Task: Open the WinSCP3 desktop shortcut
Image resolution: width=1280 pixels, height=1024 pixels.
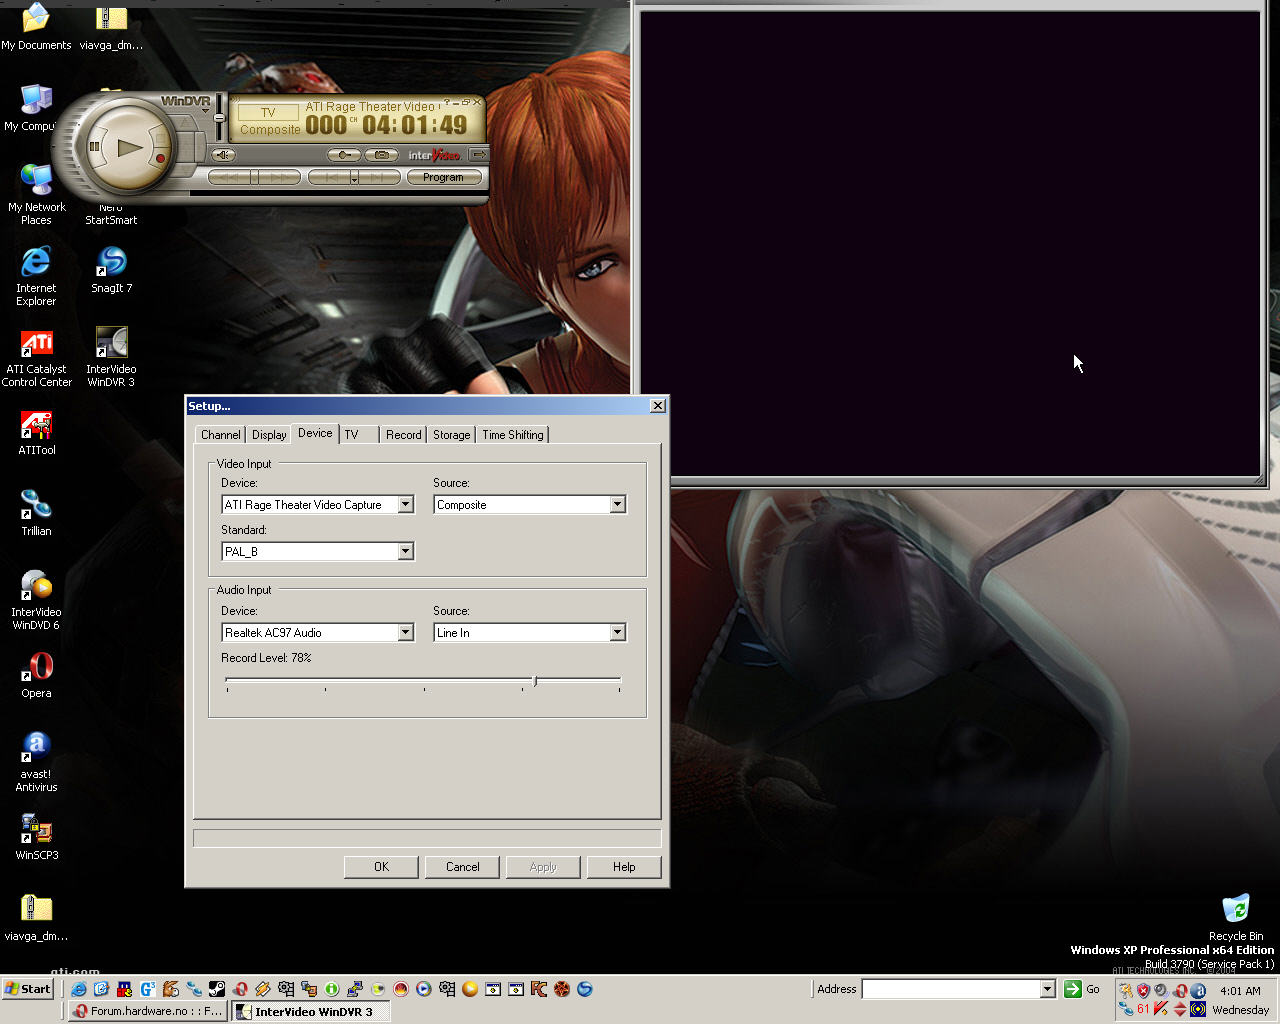Action: pos(37,838)
